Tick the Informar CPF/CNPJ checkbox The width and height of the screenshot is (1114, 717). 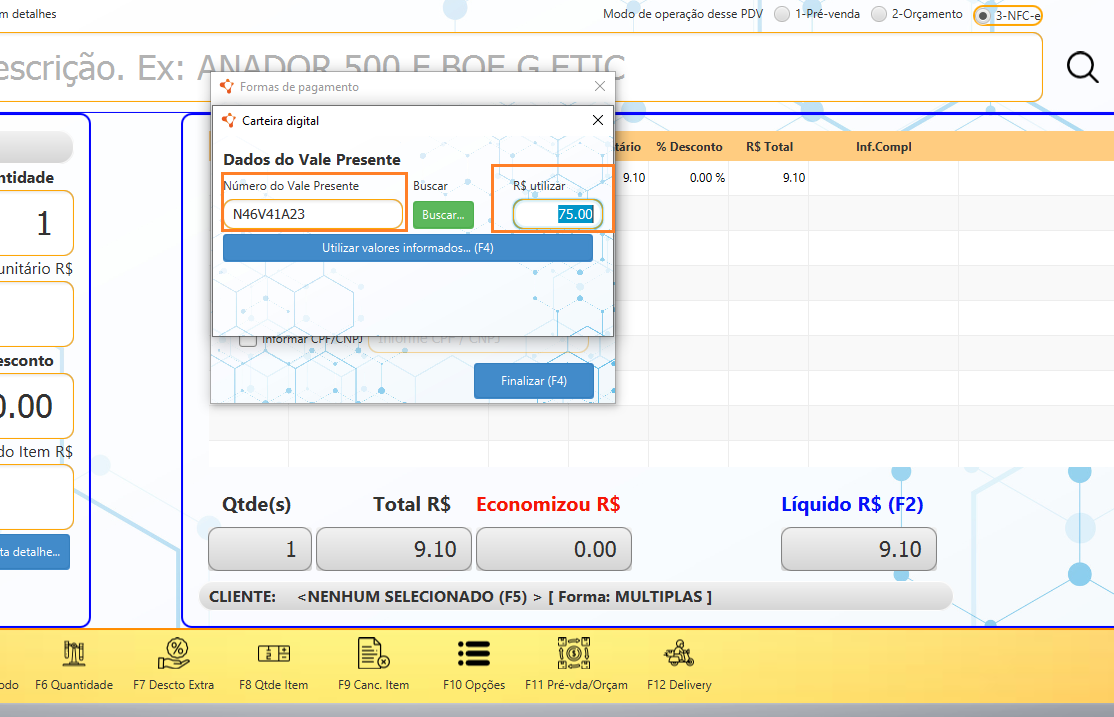click(248, 340)
